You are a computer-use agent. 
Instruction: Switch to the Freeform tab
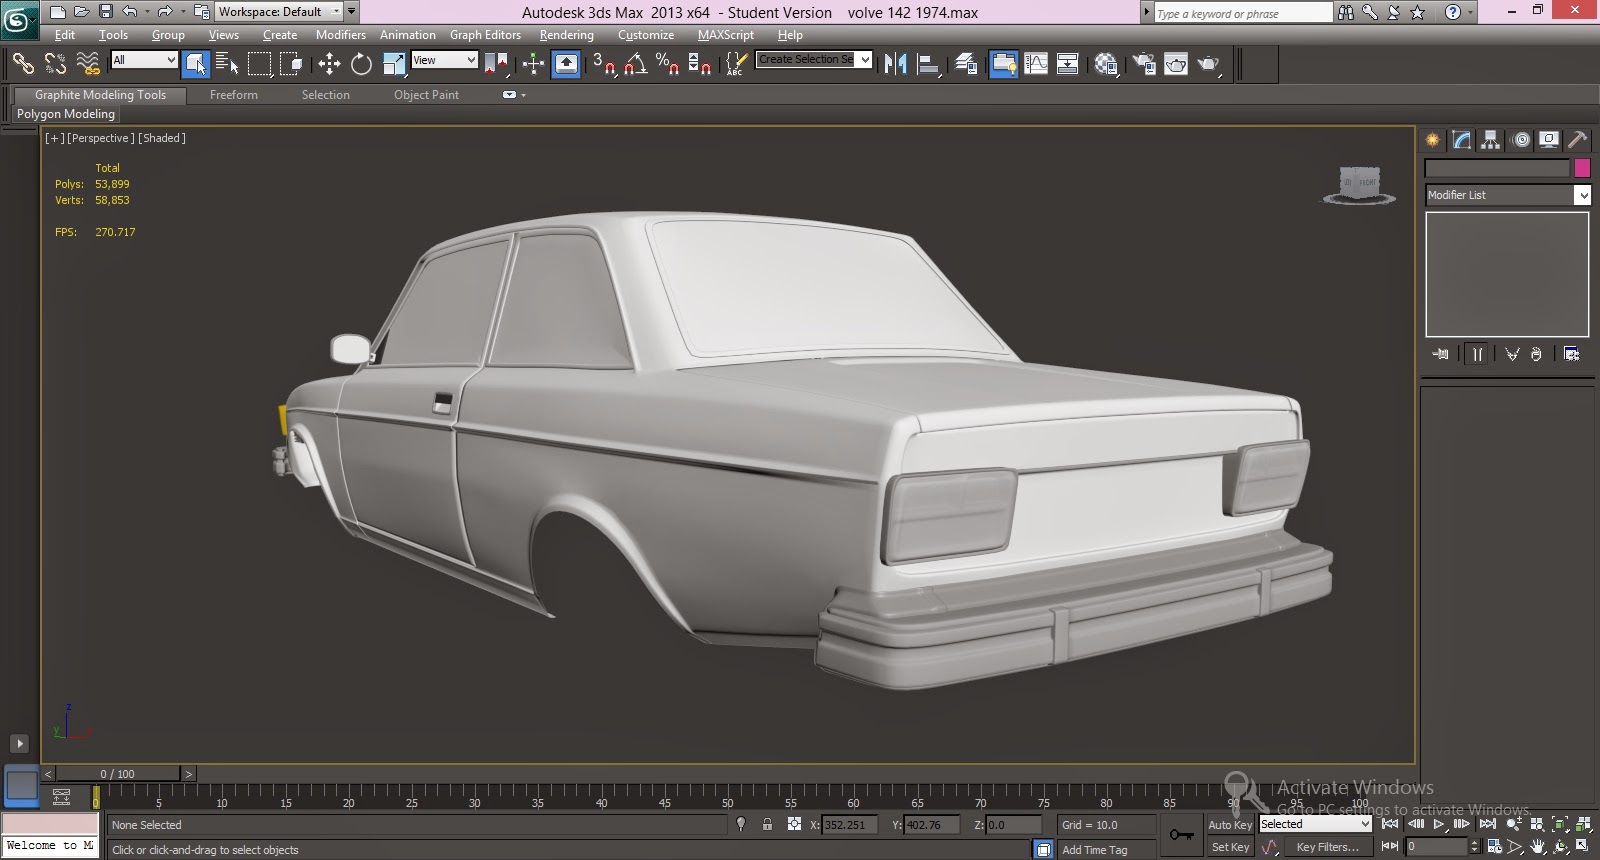click(233, 95)
